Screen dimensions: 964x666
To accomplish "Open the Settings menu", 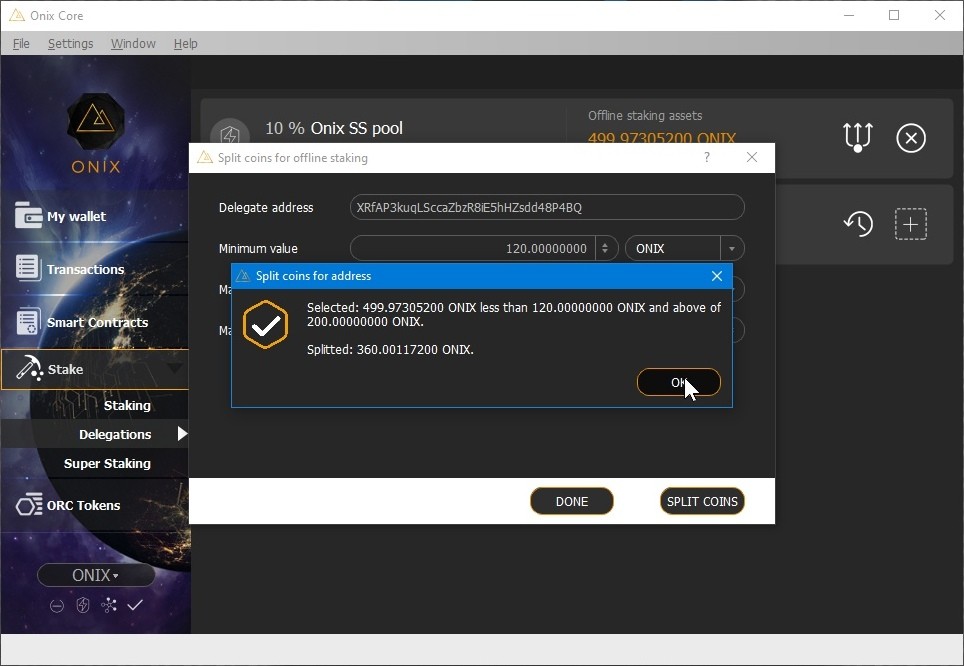I will pos(71,44).
